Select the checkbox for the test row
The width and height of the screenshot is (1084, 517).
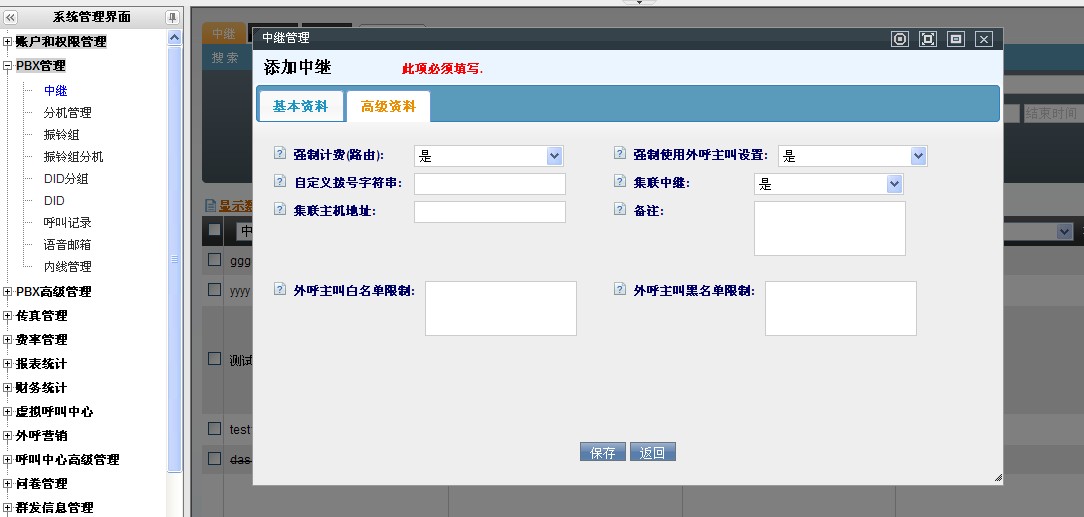point(214,428)
